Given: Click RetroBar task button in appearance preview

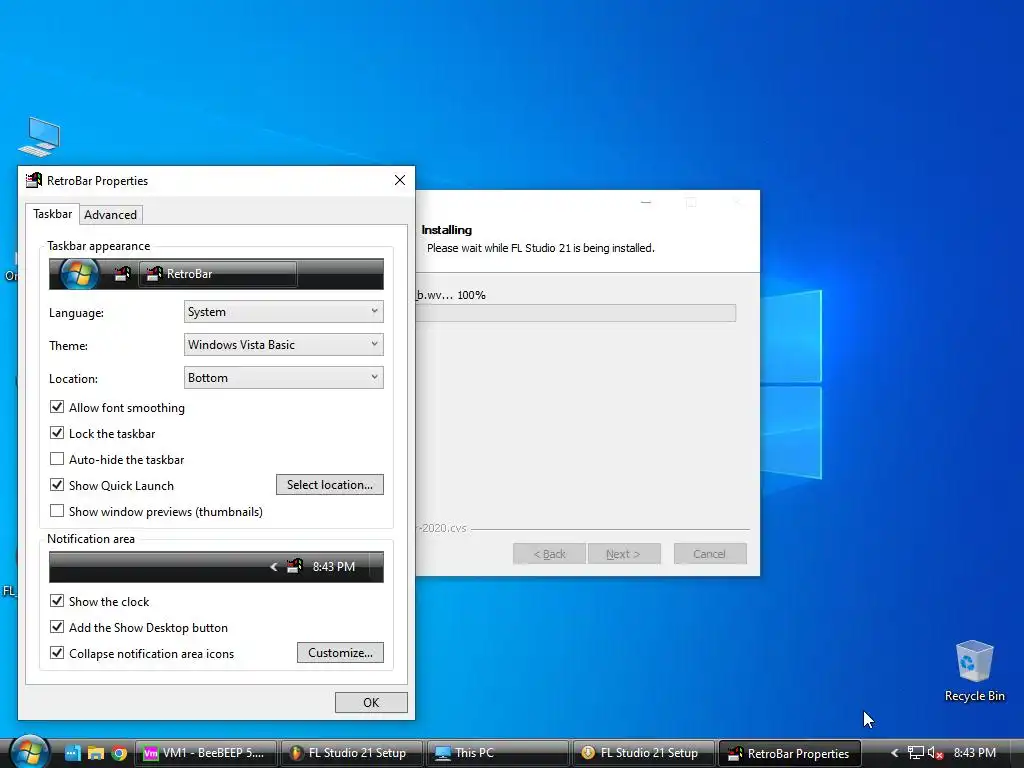Looking at the screenshot, I should pos(217,274).
